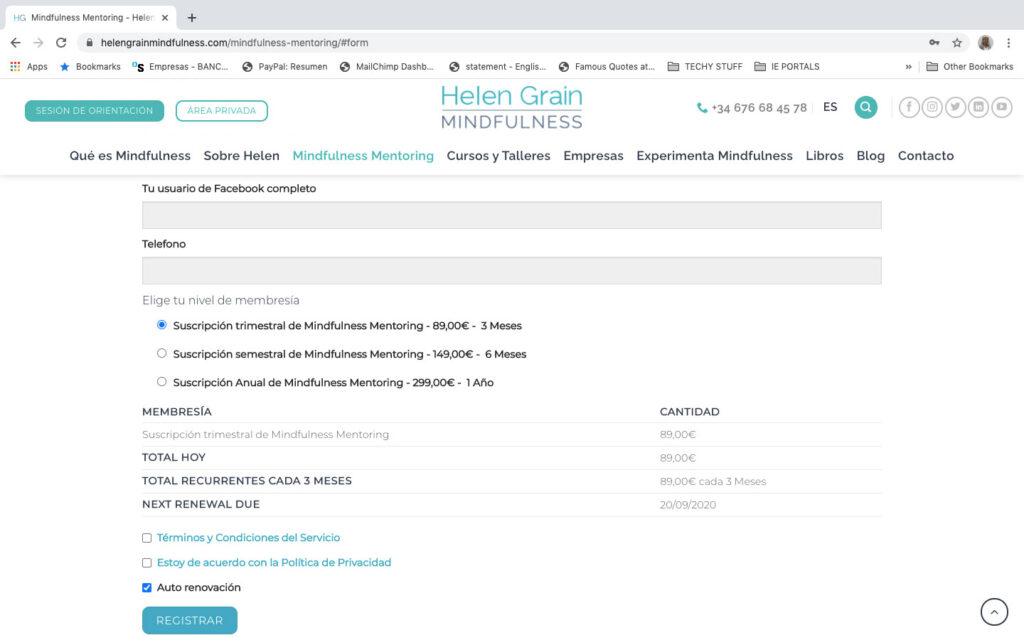Image resolution: width=1024 pixels, height=640 pixels.
Task: Open the YouTube social icon
Action: pos(1002,107)
